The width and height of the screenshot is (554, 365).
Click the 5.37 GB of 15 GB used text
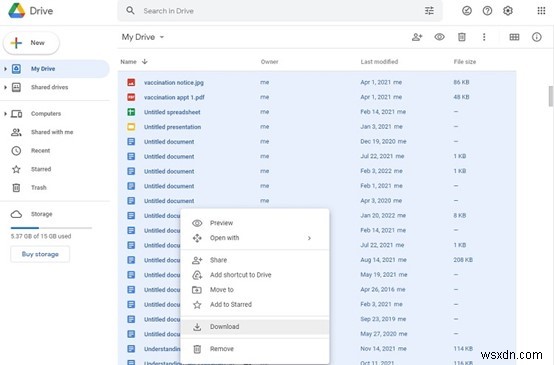tap(41, 236)
